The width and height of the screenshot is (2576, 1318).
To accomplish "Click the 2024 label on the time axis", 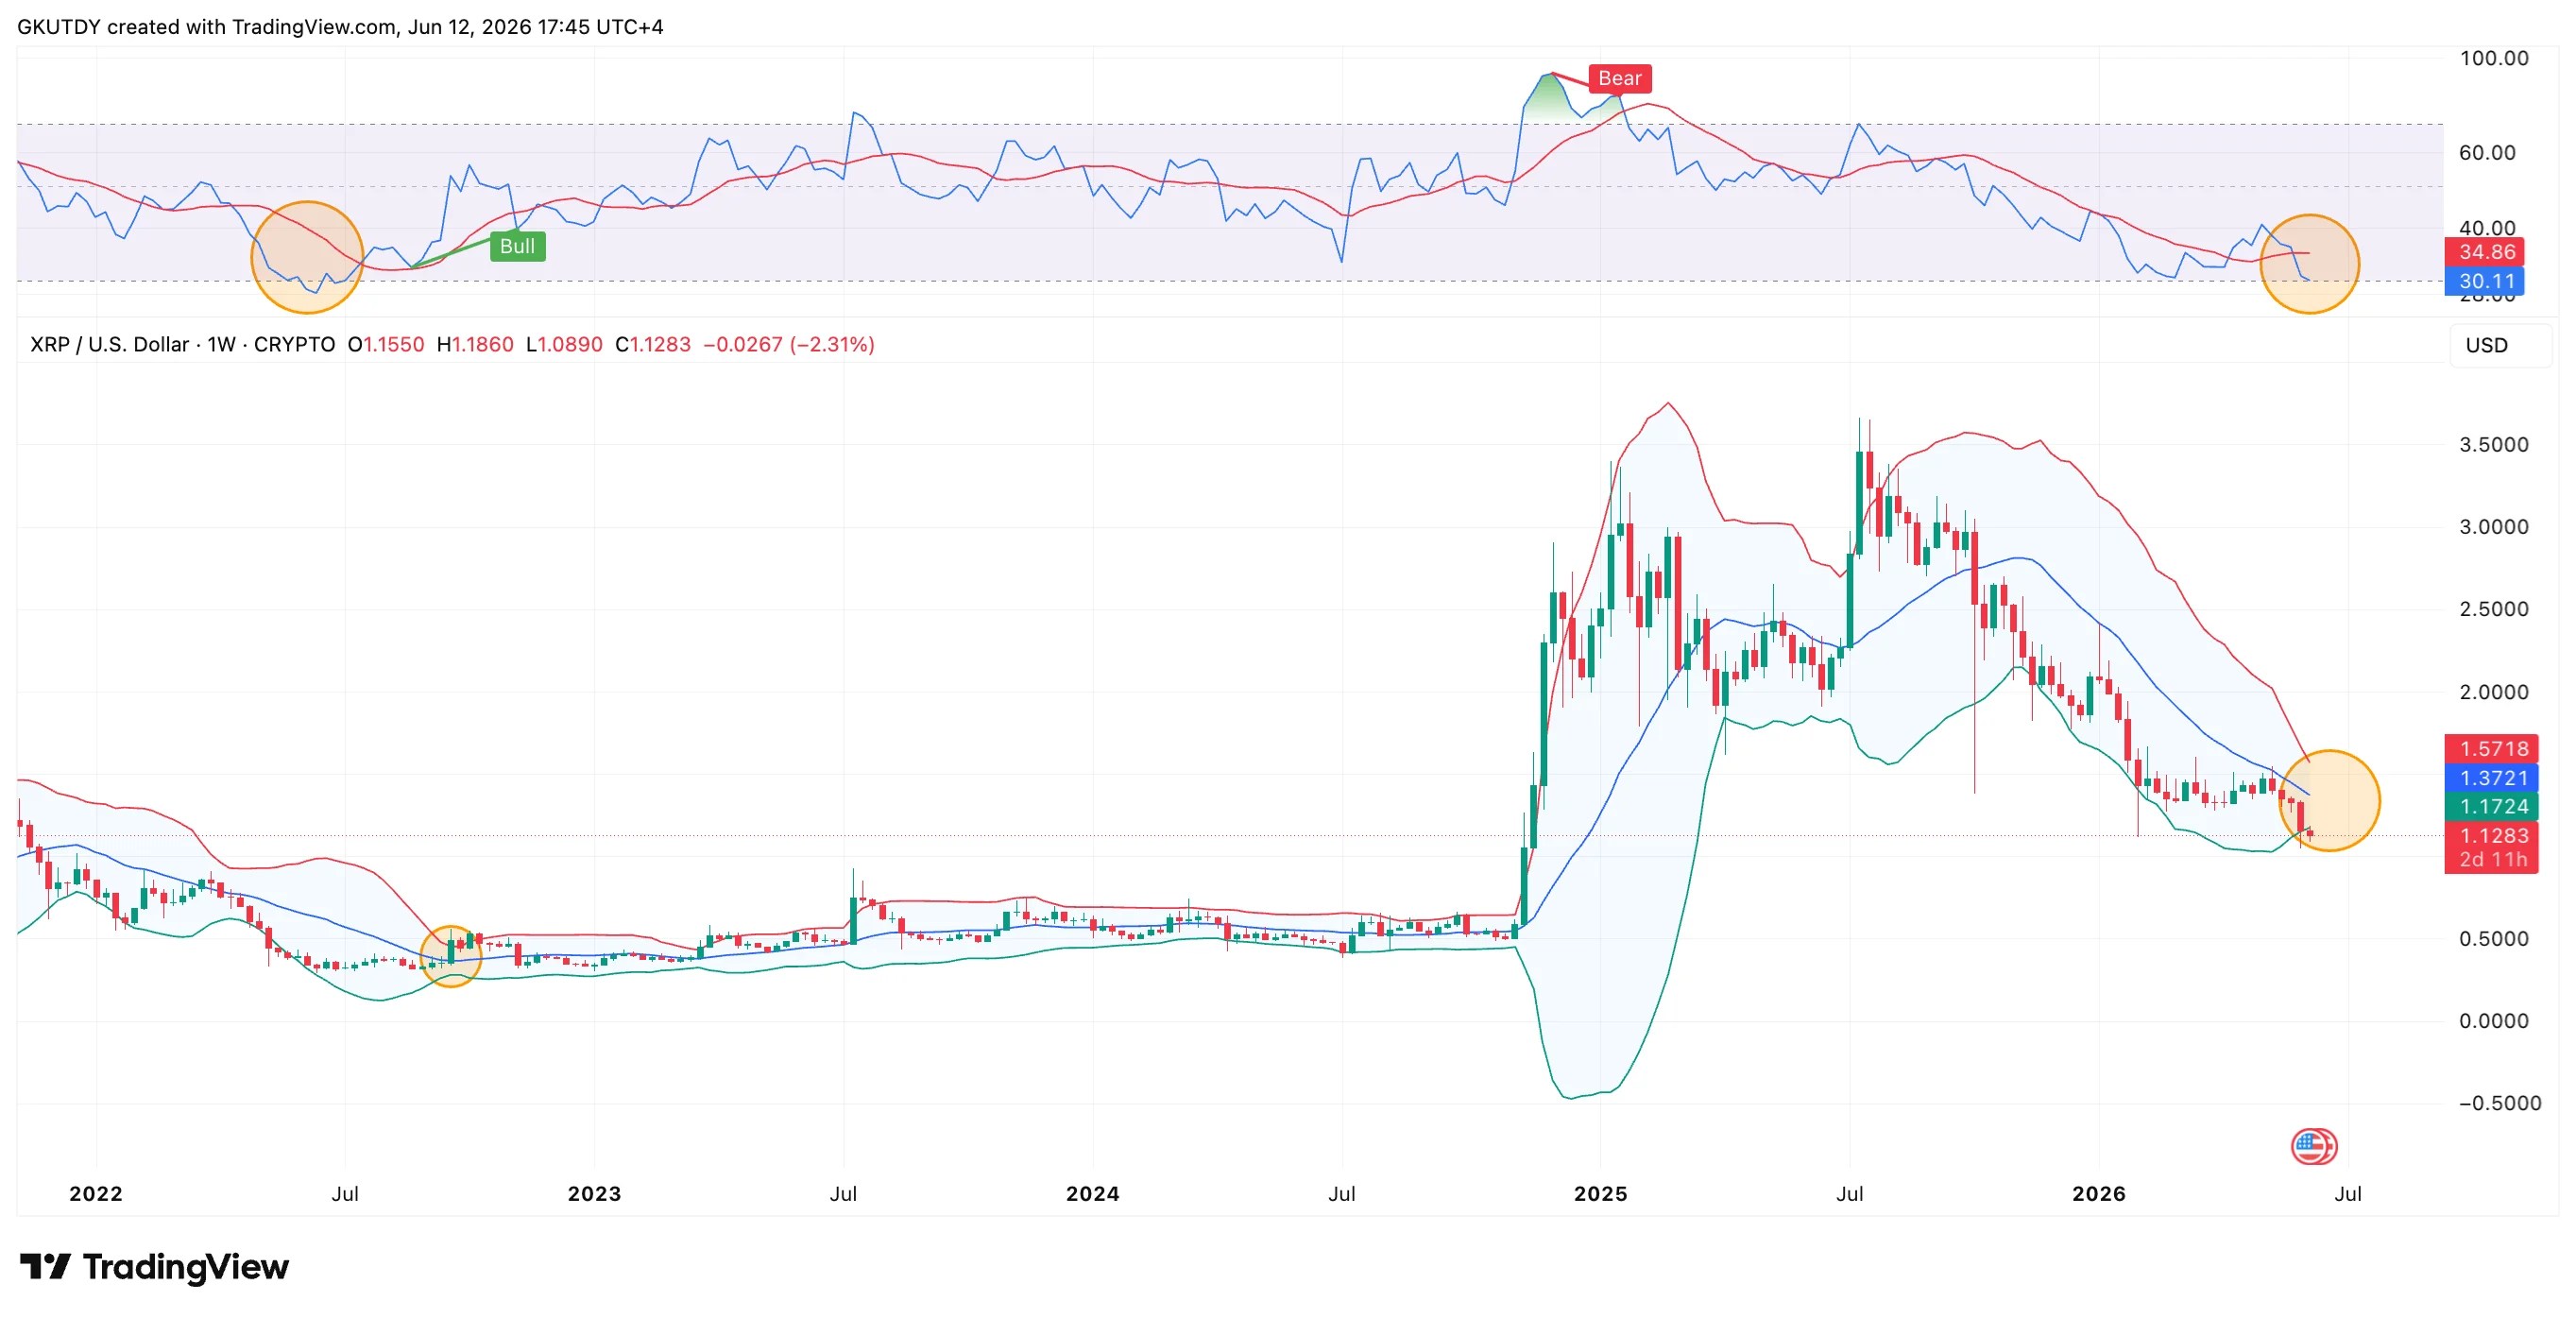I will (1093, 1193).
